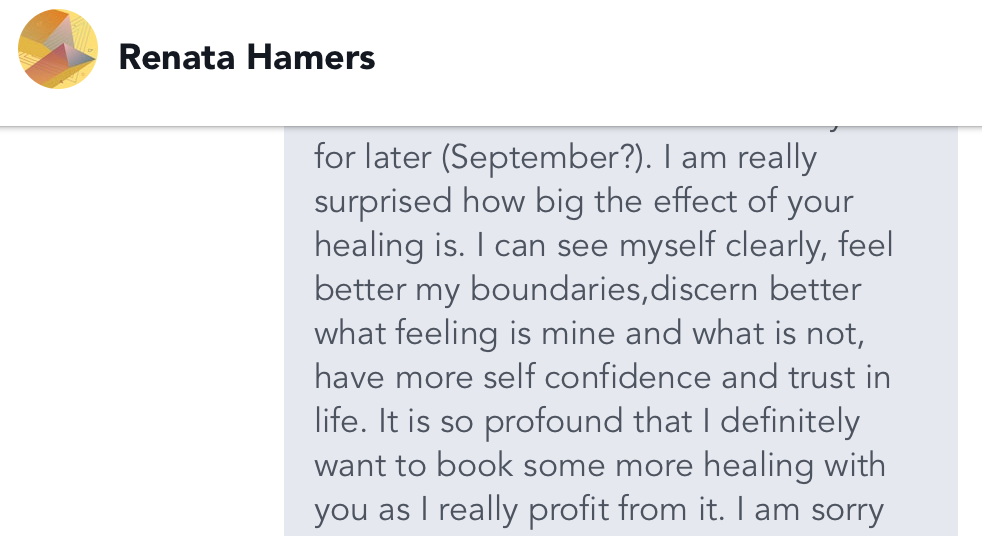Click the white header bar beside the name
The image size is (982, 536).
pyautogui.click(x=680, y=58)
